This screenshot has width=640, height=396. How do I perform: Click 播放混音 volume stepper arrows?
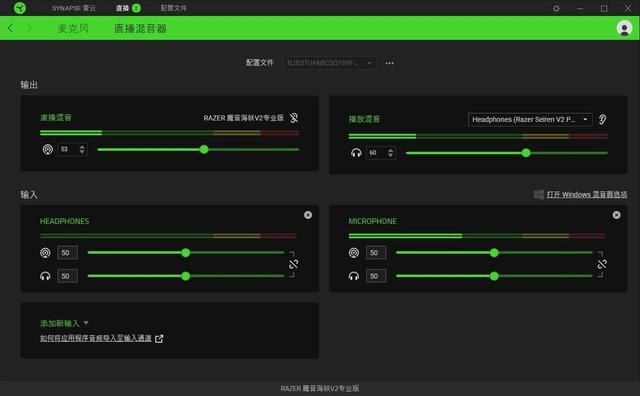point(391,153)
